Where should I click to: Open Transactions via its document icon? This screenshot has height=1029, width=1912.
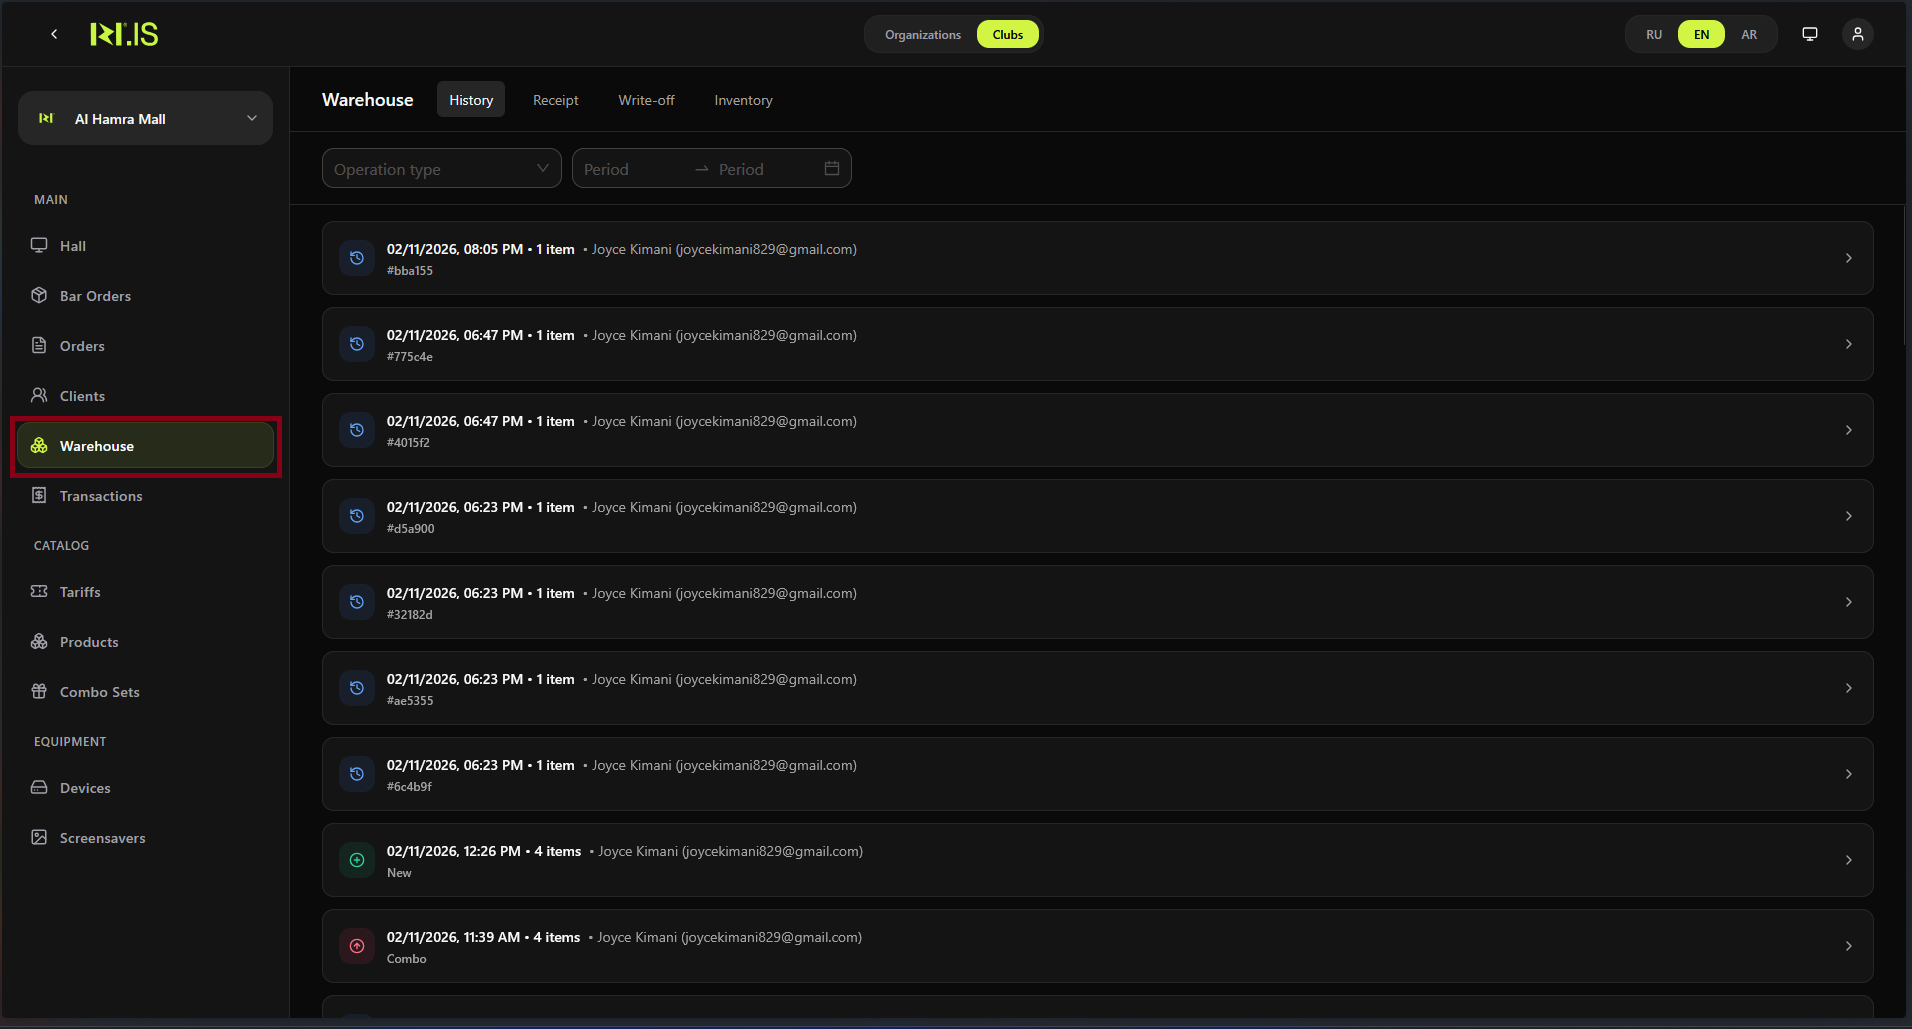[x=38, y=495]
